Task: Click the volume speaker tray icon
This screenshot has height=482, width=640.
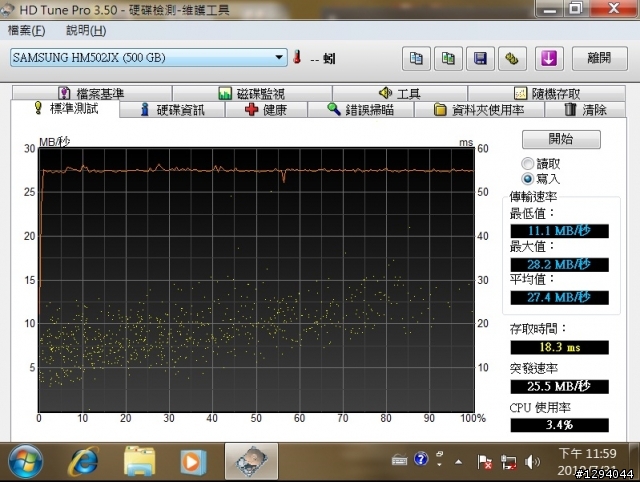Action: (532, 462)
